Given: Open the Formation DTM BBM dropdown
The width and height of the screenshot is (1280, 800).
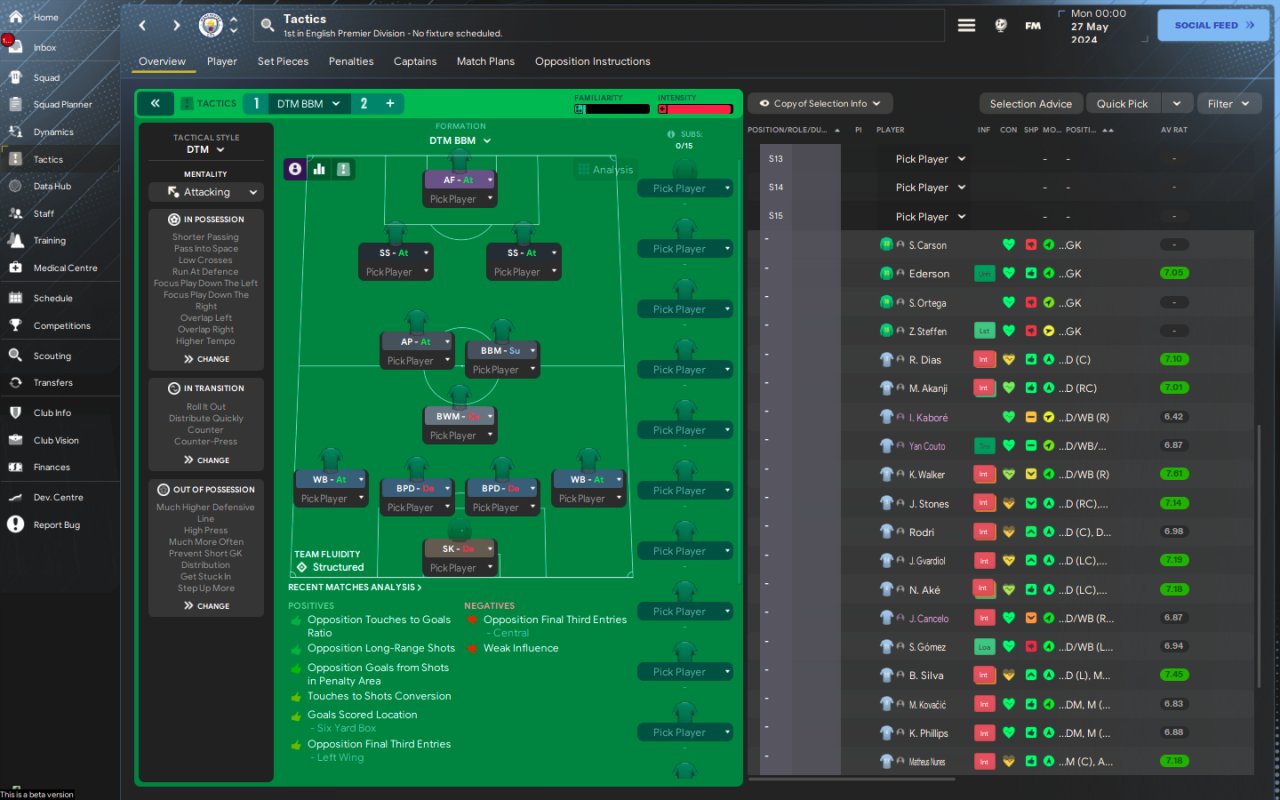Looking at the screenshot, I should tap(460, 141).
